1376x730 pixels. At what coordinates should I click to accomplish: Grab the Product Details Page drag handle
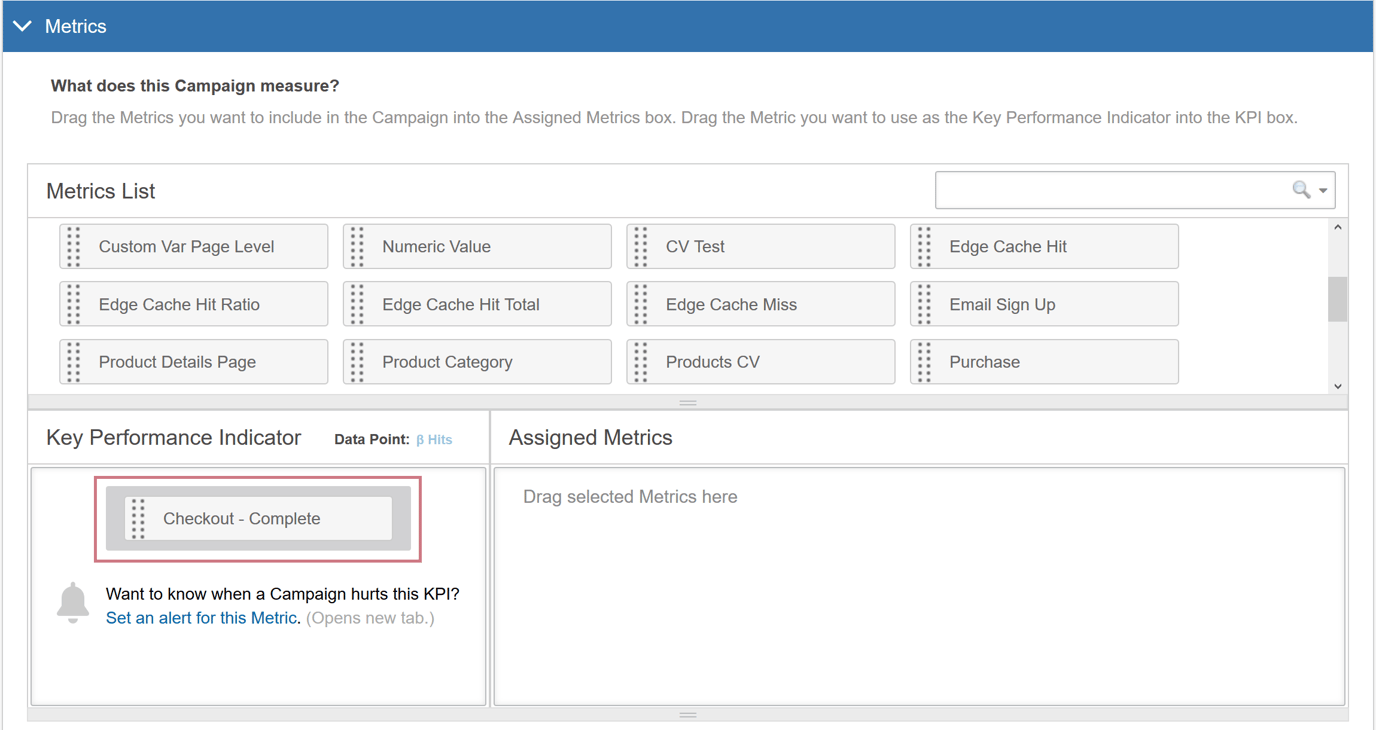pyautogui.click(x=74, y=362)
